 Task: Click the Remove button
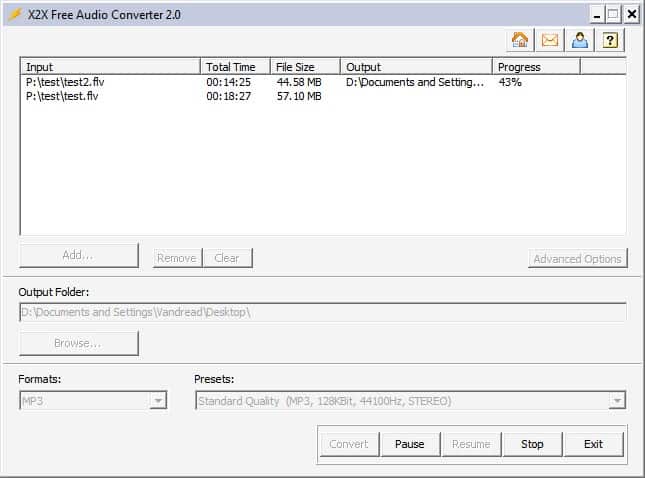[177, 258]
